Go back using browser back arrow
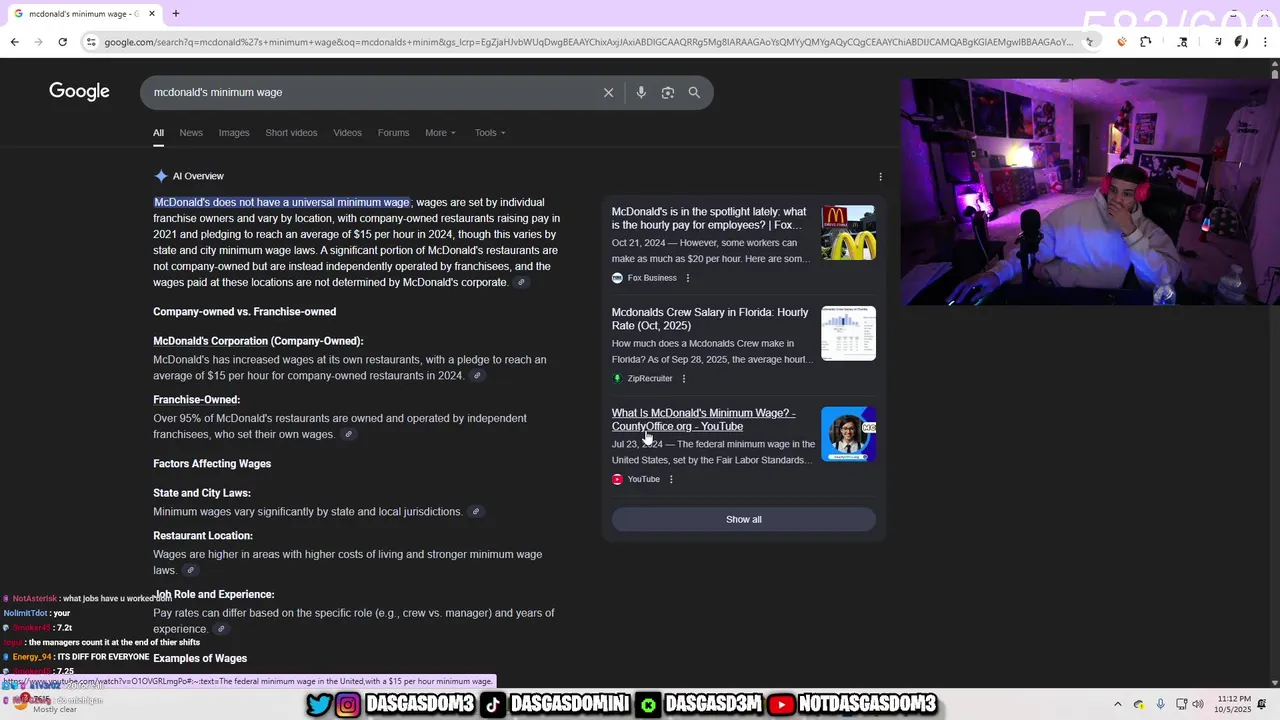 pyautogui.click(x=14, y=42)
